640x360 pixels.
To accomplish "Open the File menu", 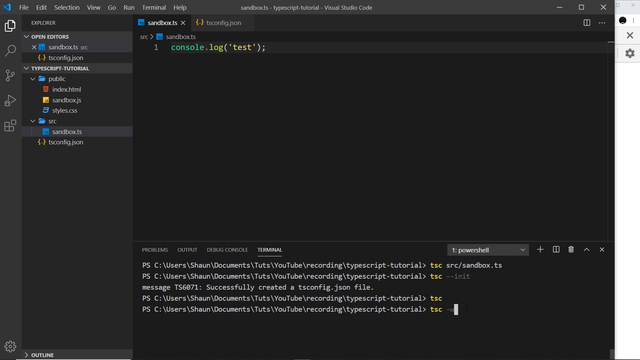I will (x=24, y=7).
